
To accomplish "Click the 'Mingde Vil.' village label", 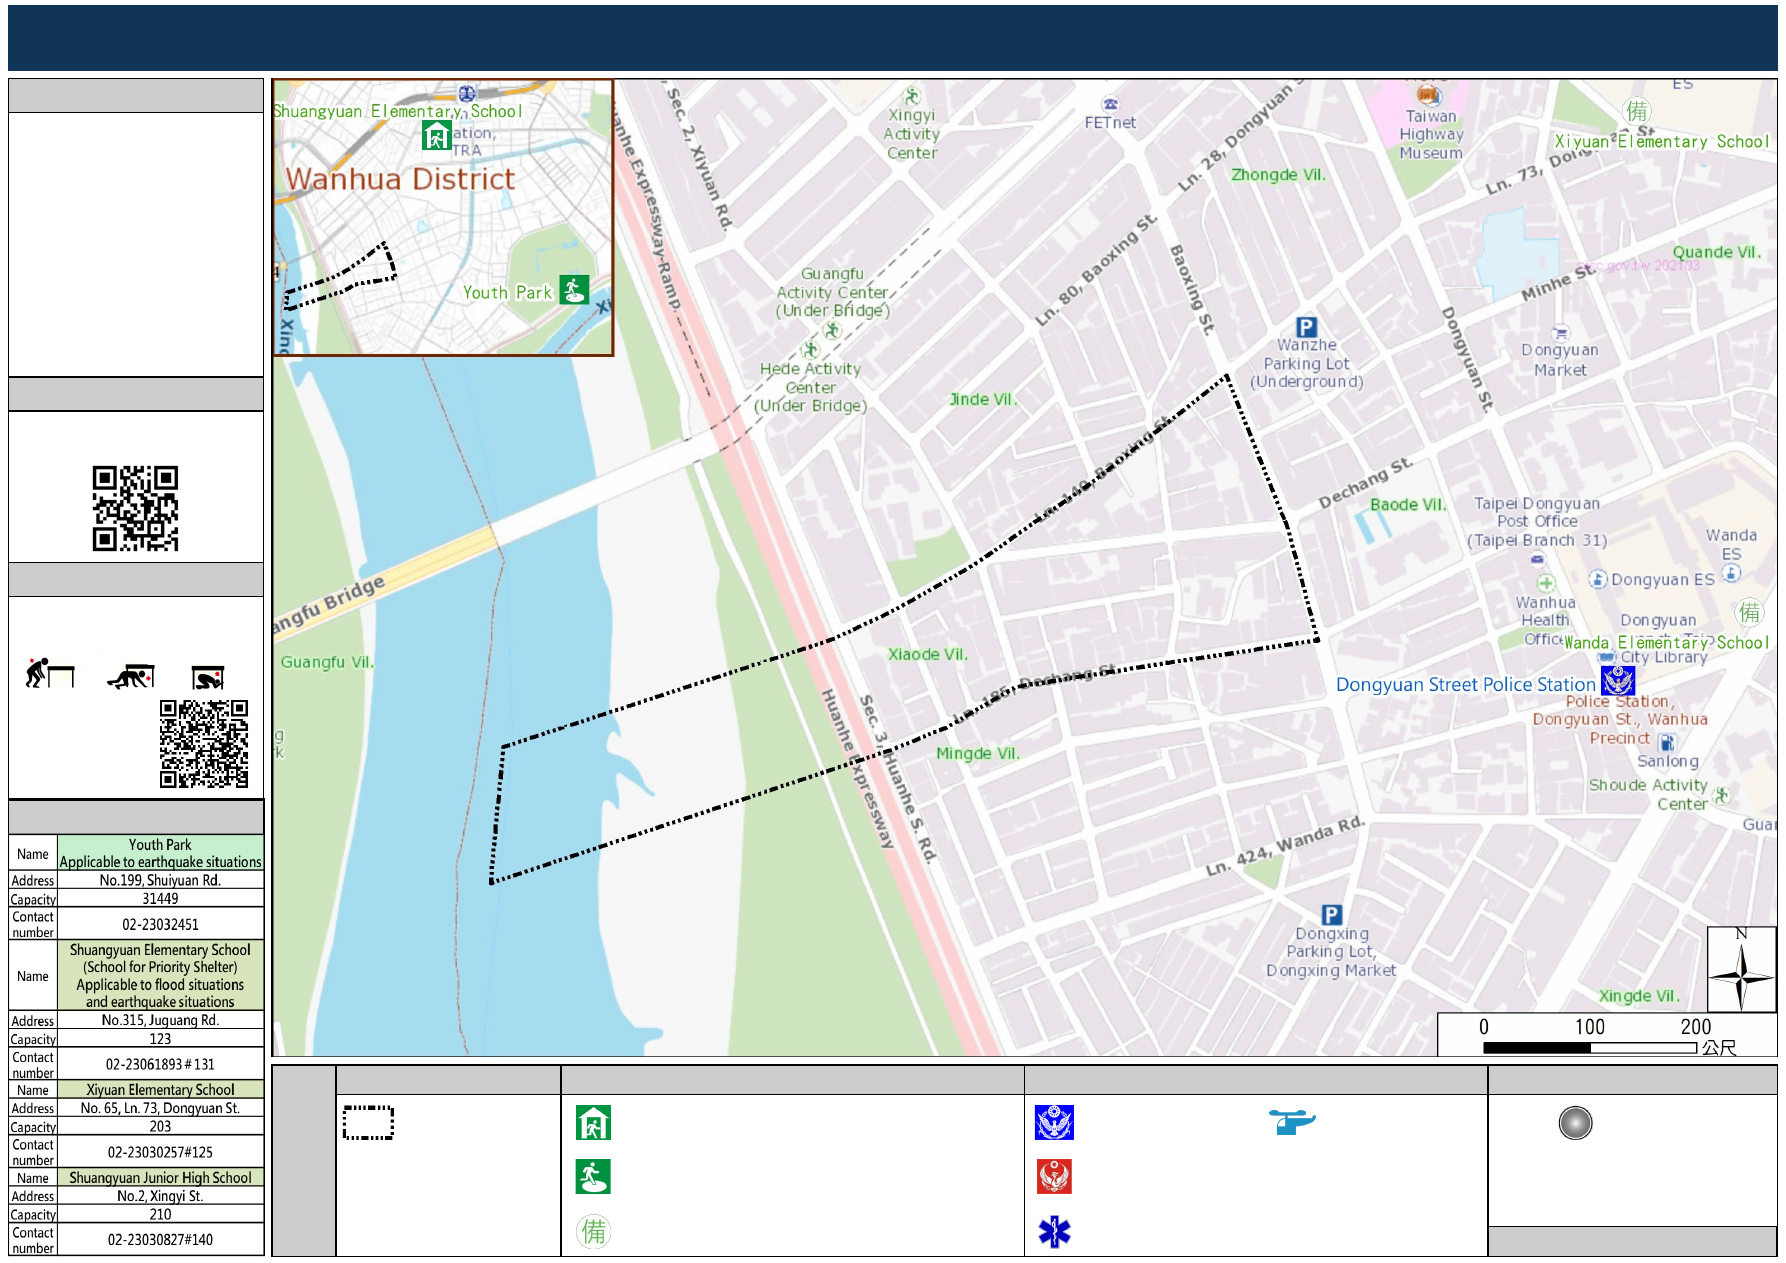I will click(x=977, y=753).
